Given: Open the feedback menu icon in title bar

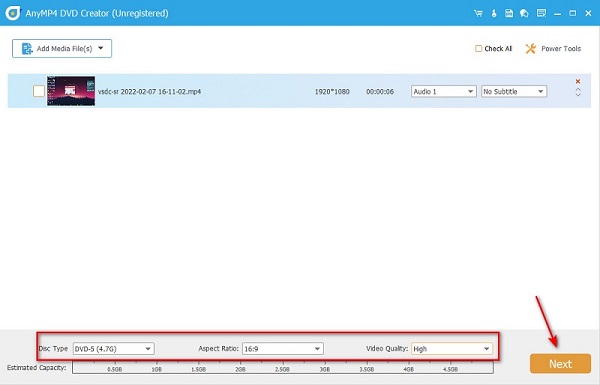Looking at the screenshot, I should coord(541,13).
